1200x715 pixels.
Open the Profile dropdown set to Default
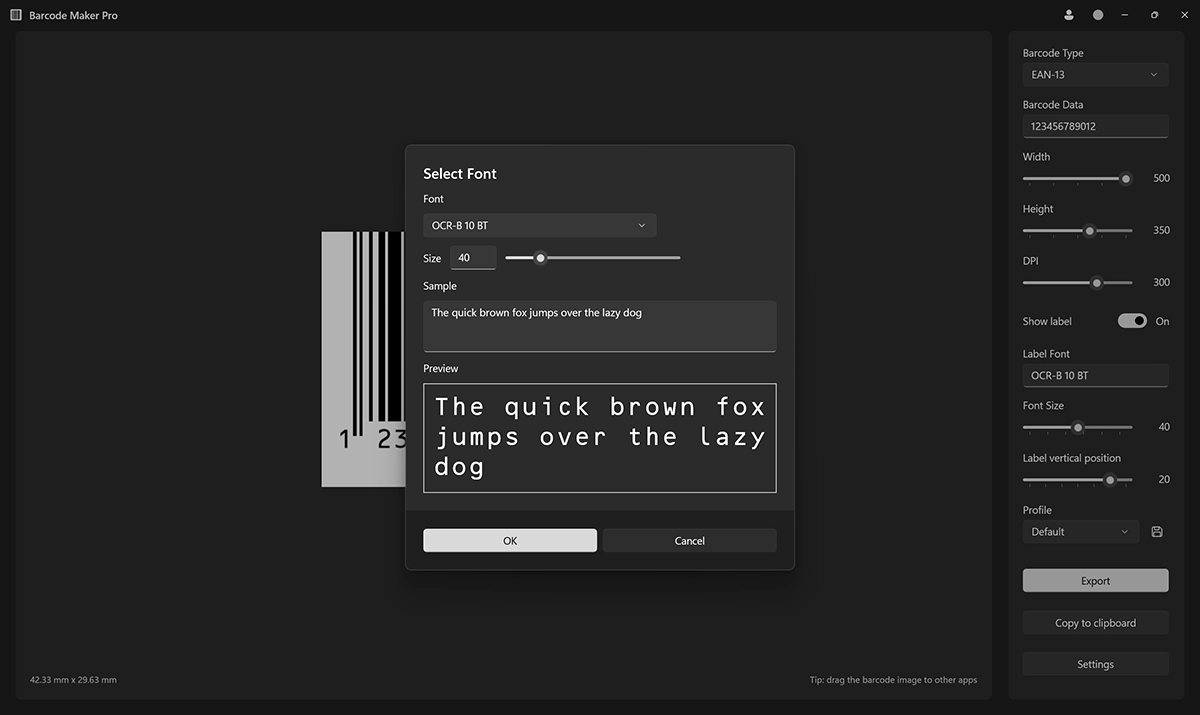[x=1081, y=532]
